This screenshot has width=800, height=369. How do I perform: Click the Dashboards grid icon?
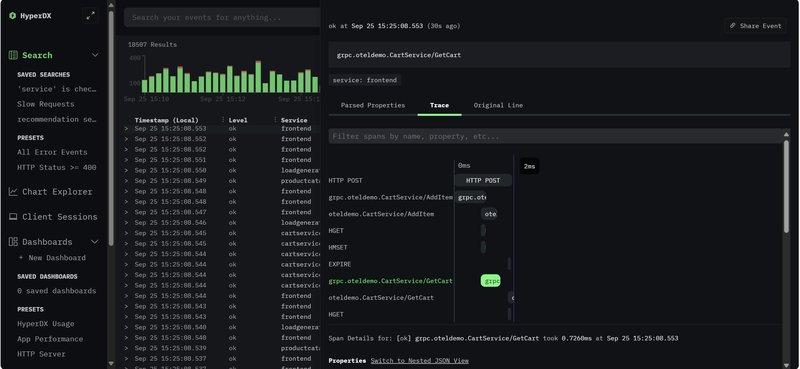[x=13, y=241]
